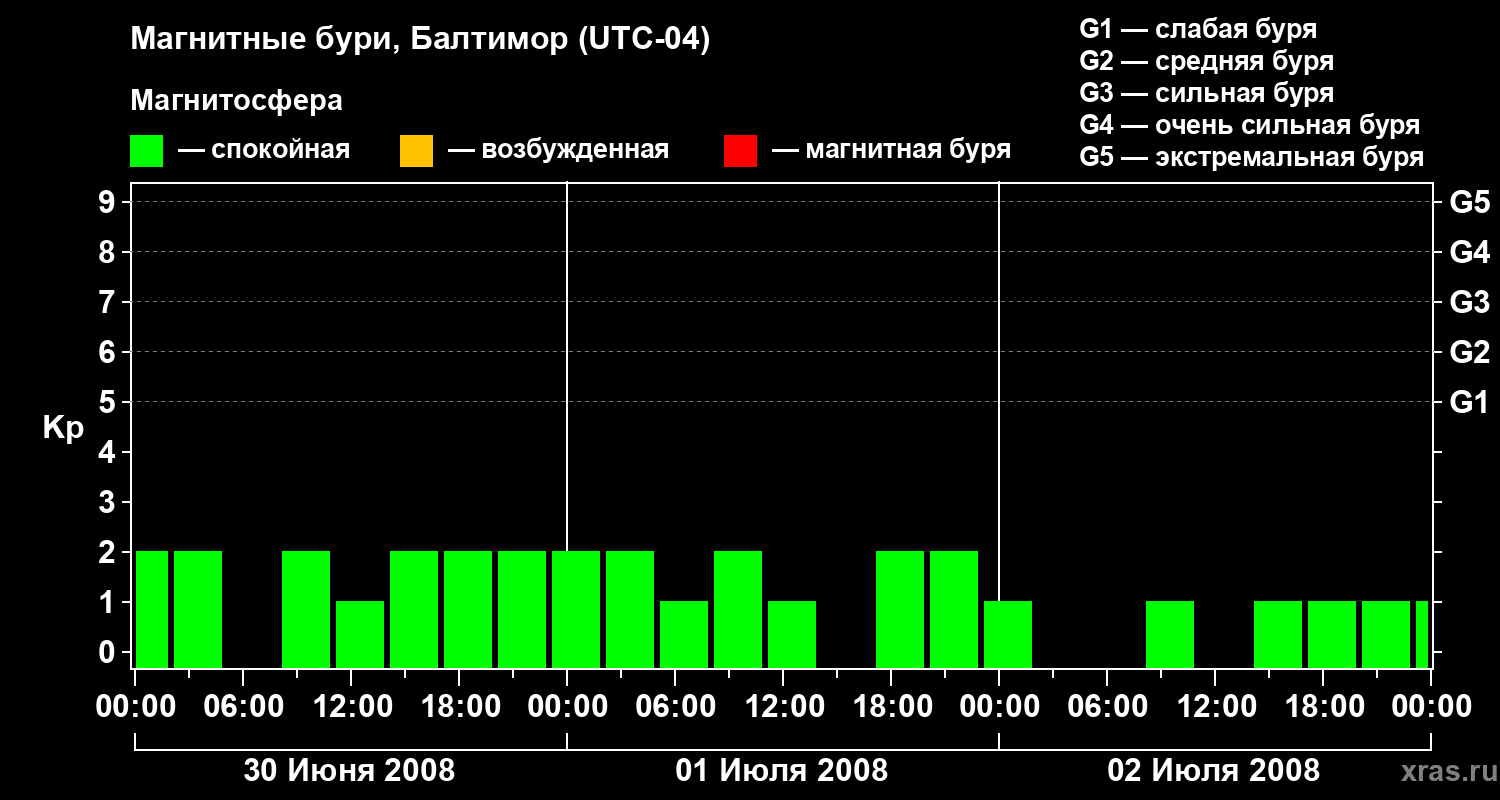Click the 'G2' label on right axis
This screenshot has width=1500, height=800.
point(1470,352)
